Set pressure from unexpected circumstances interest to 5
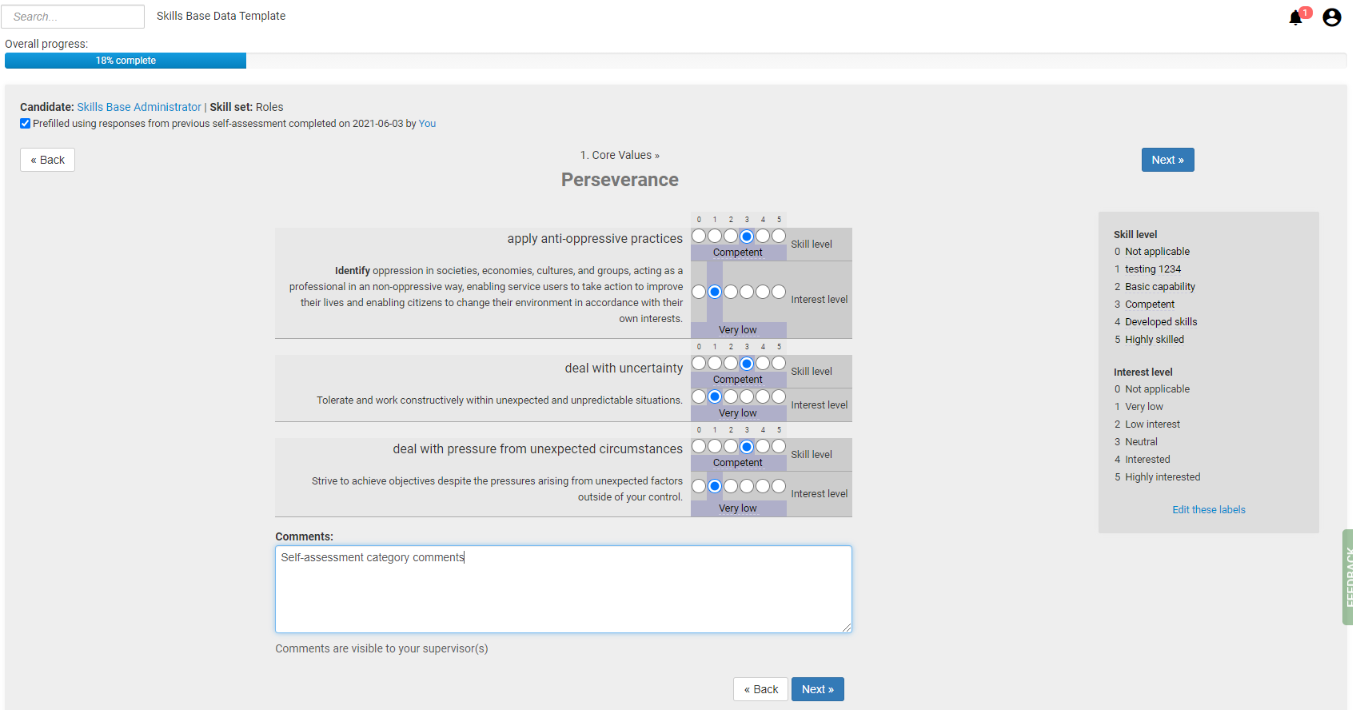Screen dimensions: 1353x710 pos(778,486)
